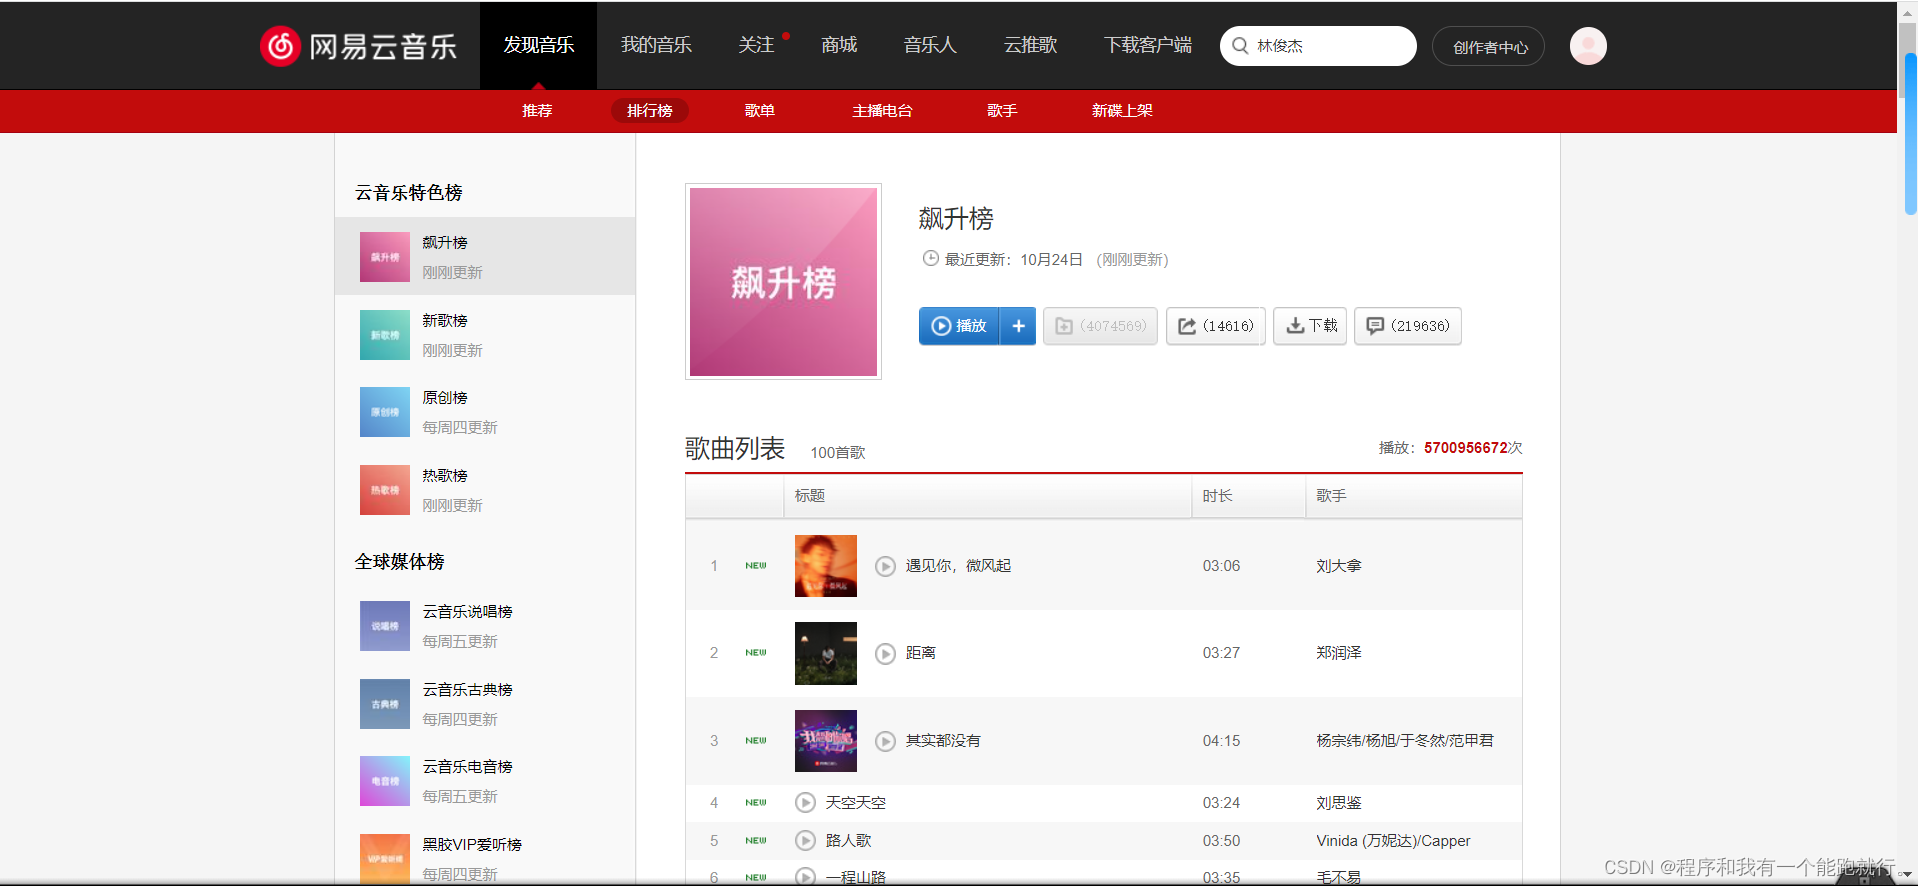
Task: Open artist Vinida (万妮达)/Capper link
Action: [1393, 841]
